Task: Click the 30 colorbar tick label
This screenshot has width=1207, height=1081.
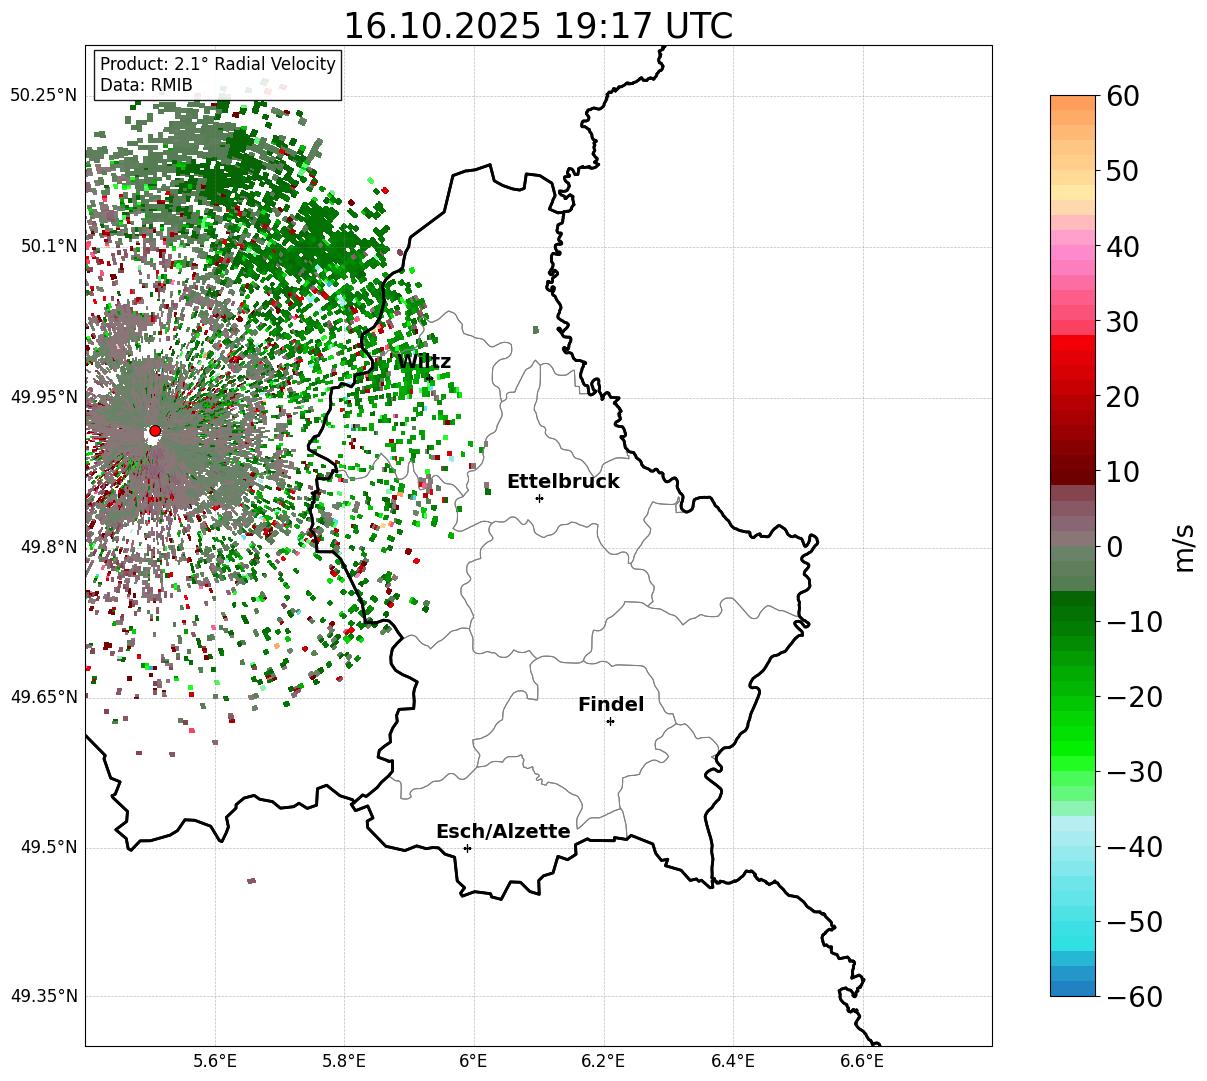Action: click(1124, 321)
